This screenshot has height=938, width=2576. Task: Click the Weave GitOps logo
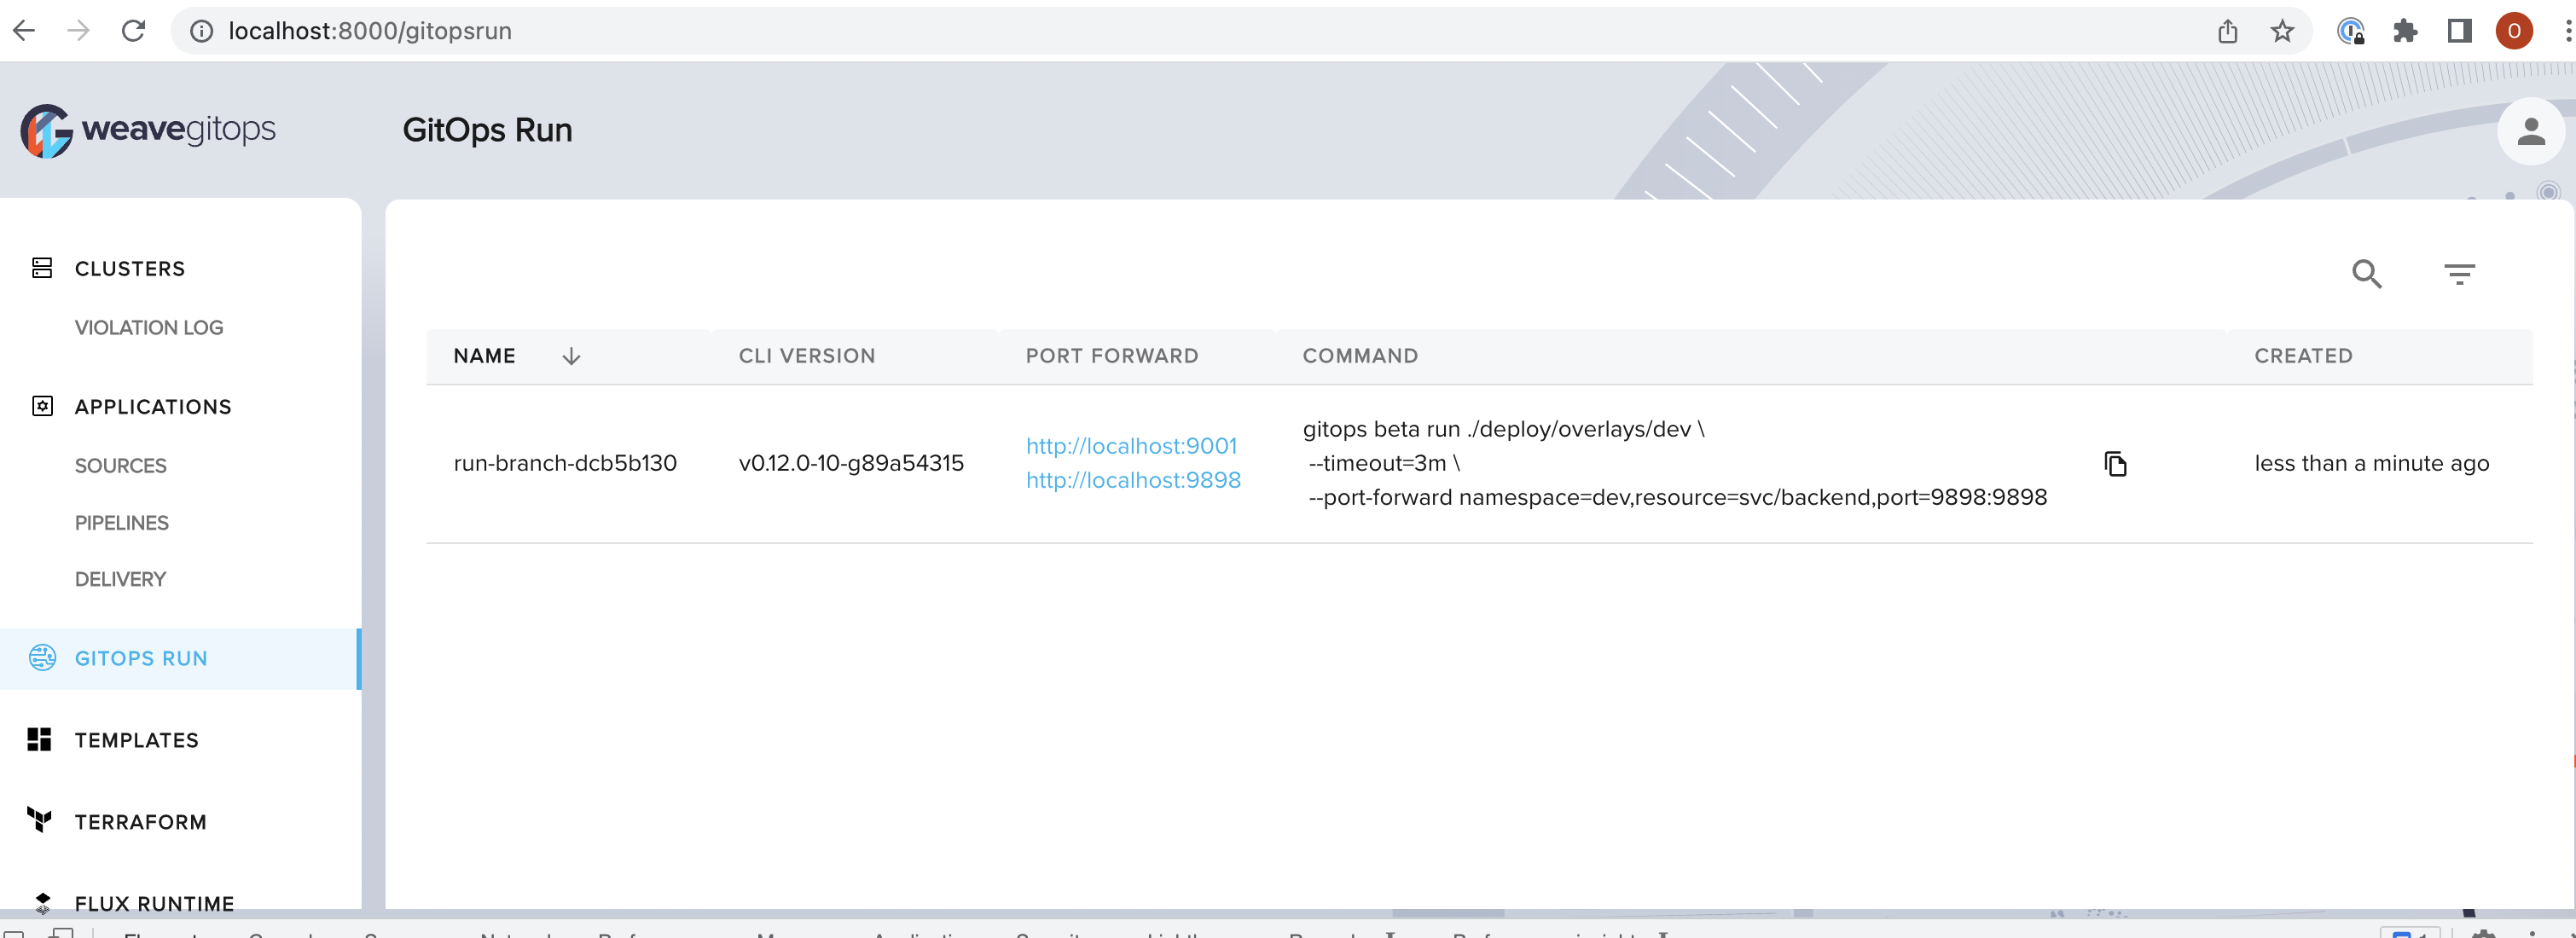tap(148, 130)
